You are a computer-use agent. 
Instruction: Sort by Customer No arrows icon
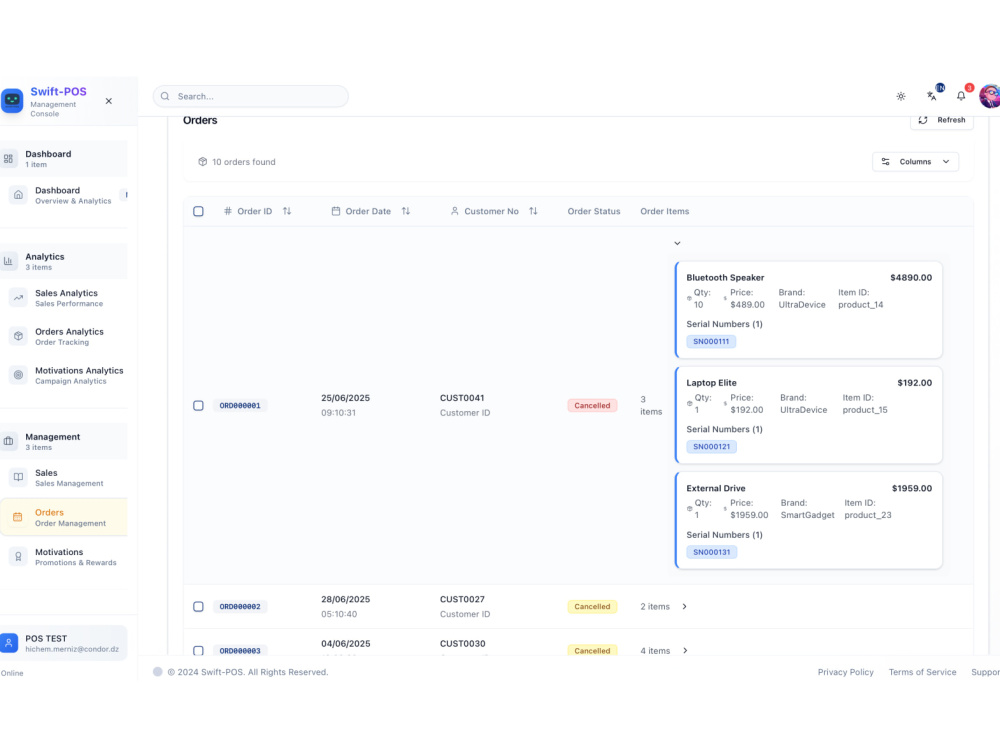coord(533,211)
